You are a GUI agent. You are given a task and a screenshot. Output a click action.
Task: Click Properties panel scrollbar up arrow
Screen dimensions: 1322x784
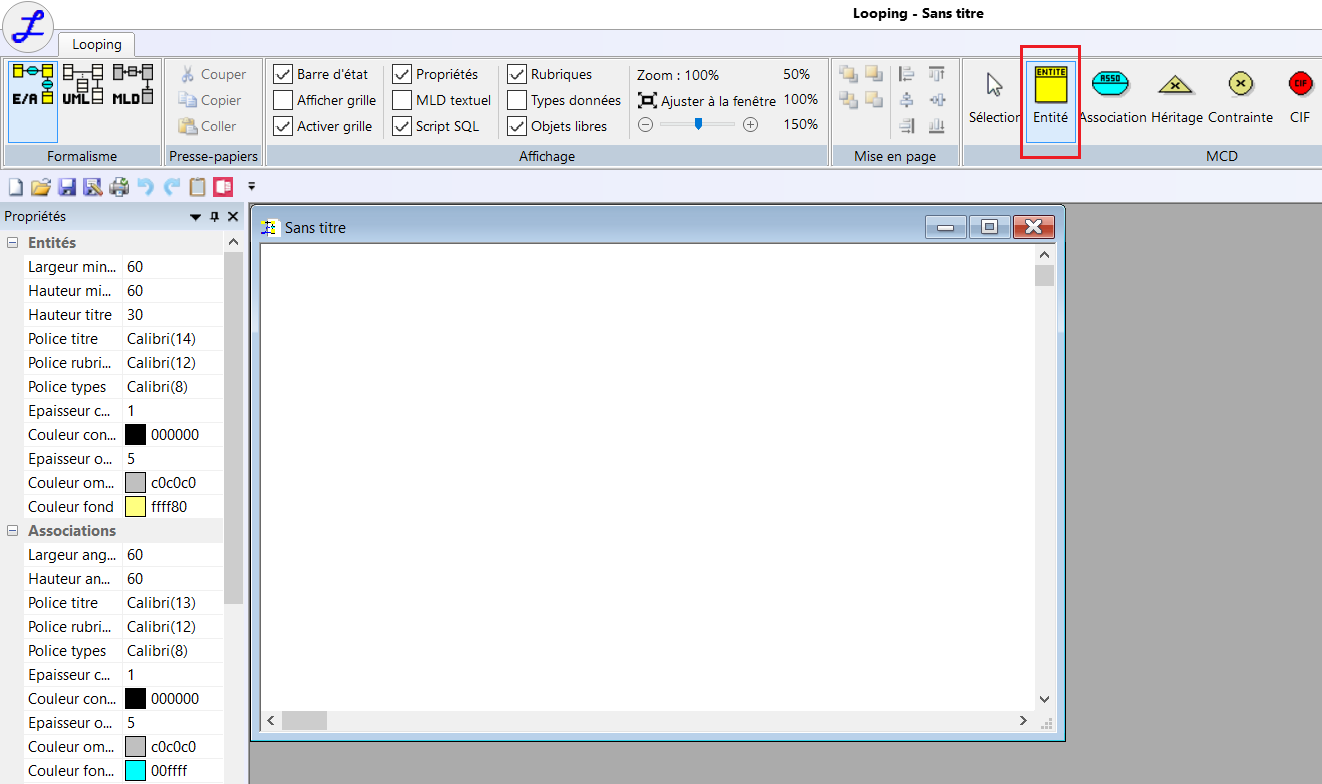(233, 242)
